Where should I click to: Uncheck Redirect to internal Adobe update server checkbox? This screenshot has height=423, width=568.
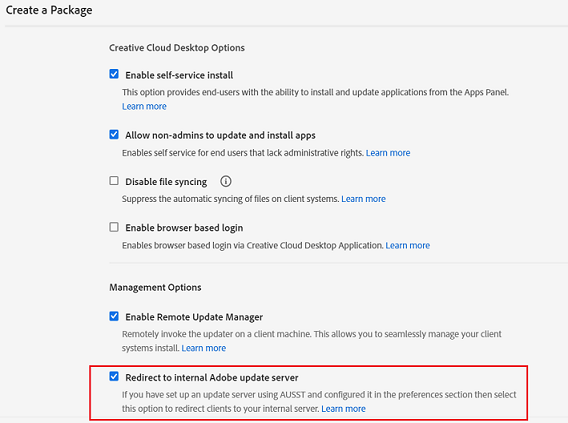click(x=114, y=377)
